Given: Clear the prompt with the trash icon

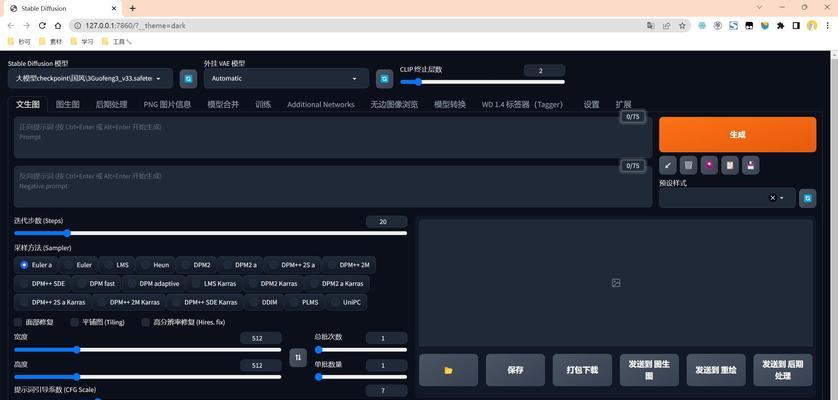Looking at the screenshot, I should click(x=688, y=166).
